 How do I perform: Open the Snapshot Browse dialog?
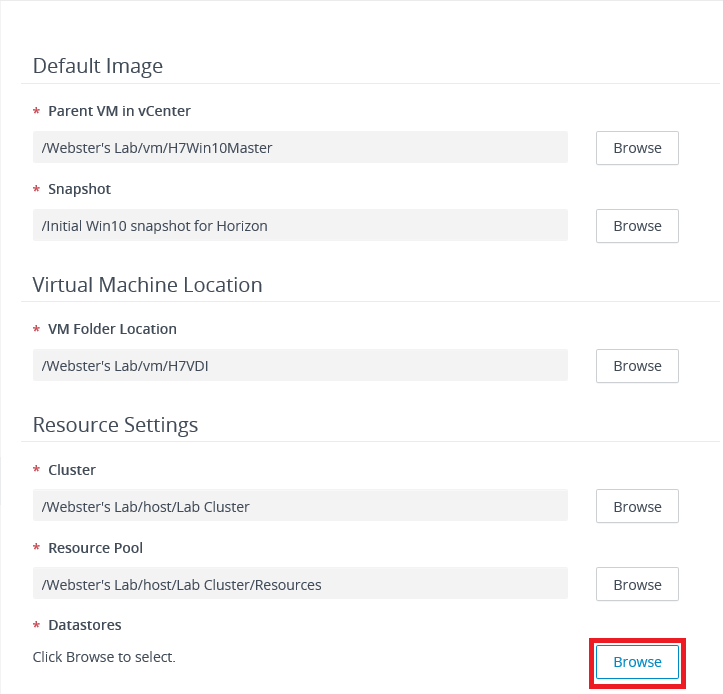637,226
